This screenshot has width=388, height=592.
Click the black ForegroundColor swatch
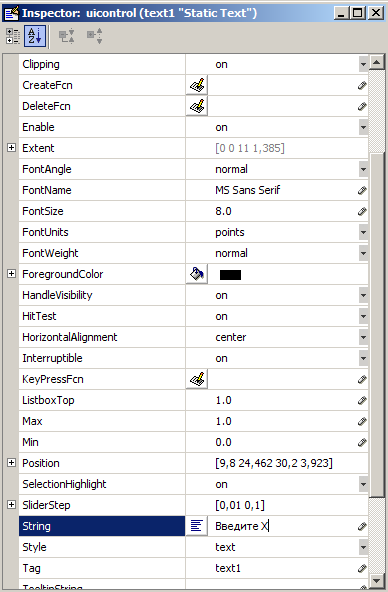click(x=230, y=275)
